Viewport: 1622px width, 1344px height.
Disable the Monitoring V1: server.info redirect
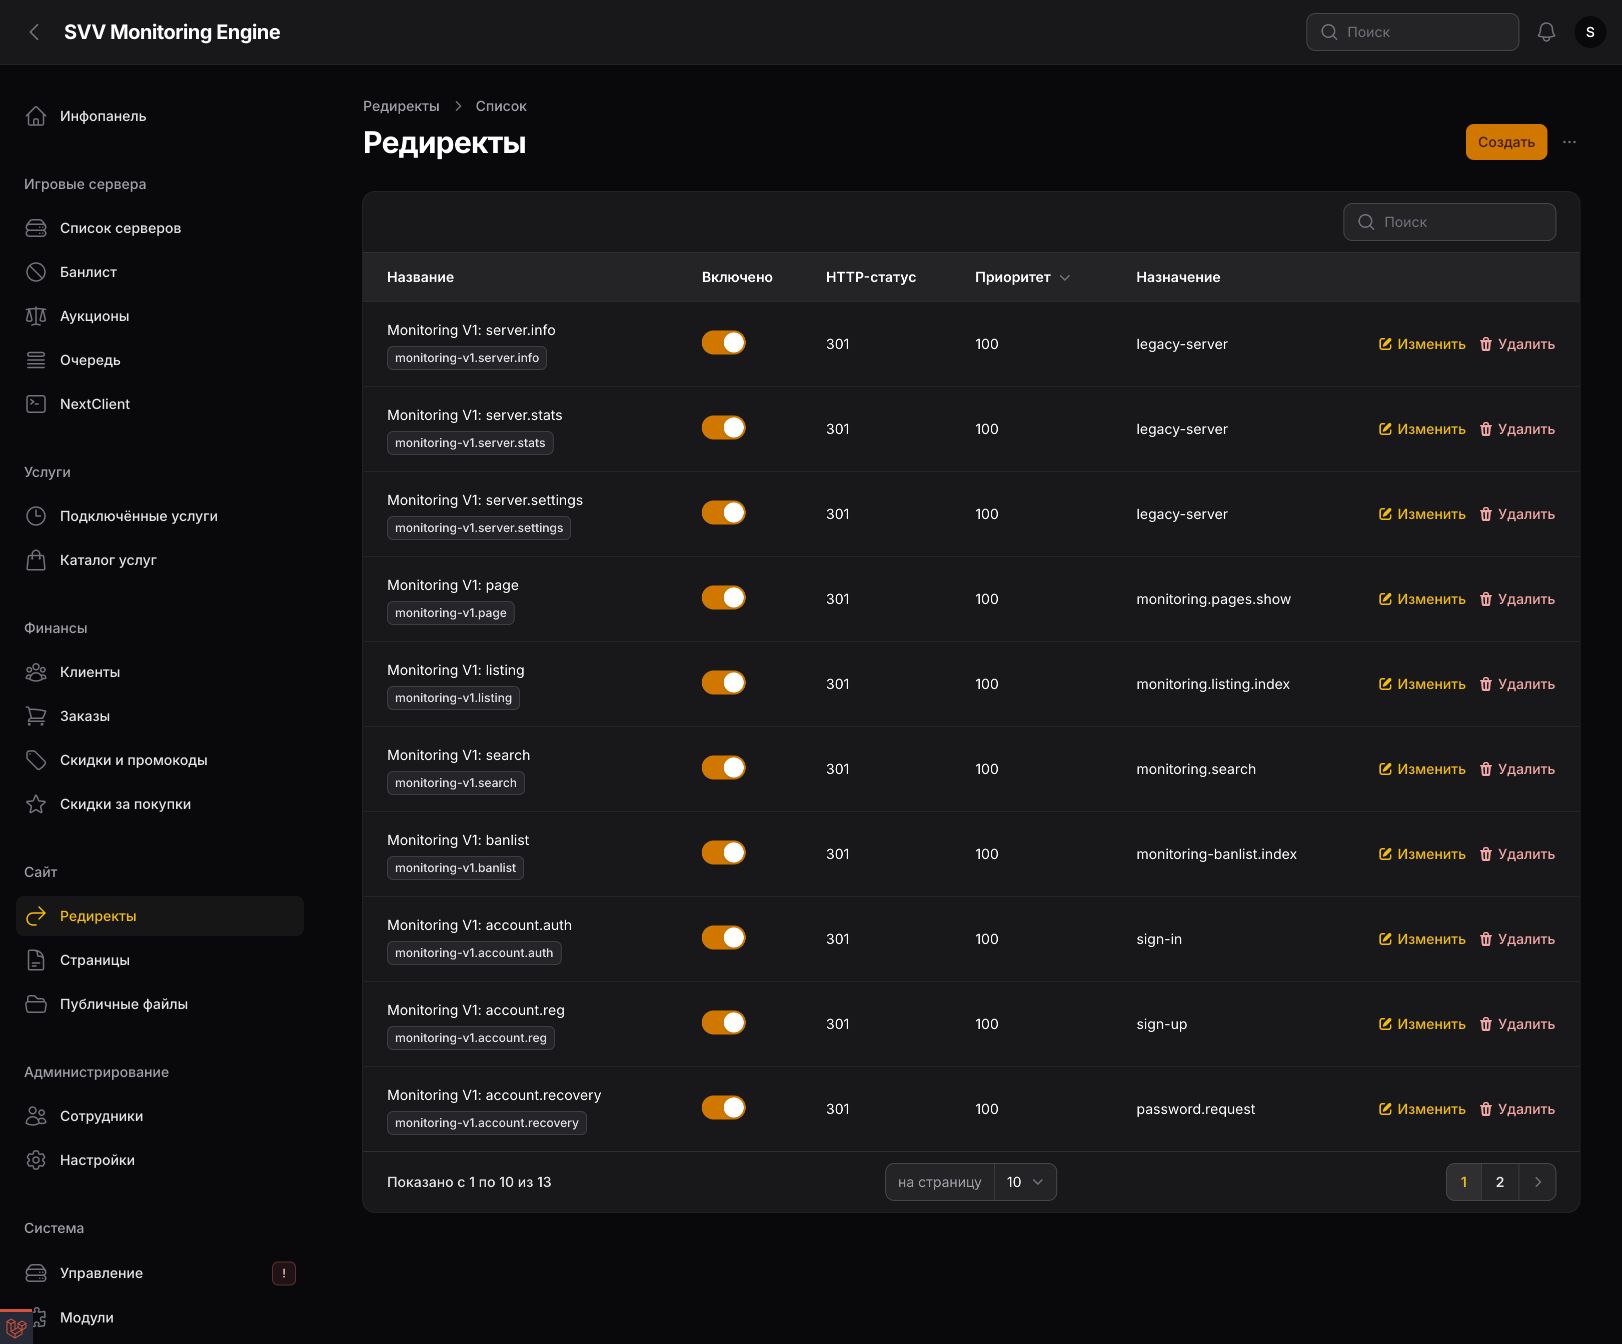723,343
